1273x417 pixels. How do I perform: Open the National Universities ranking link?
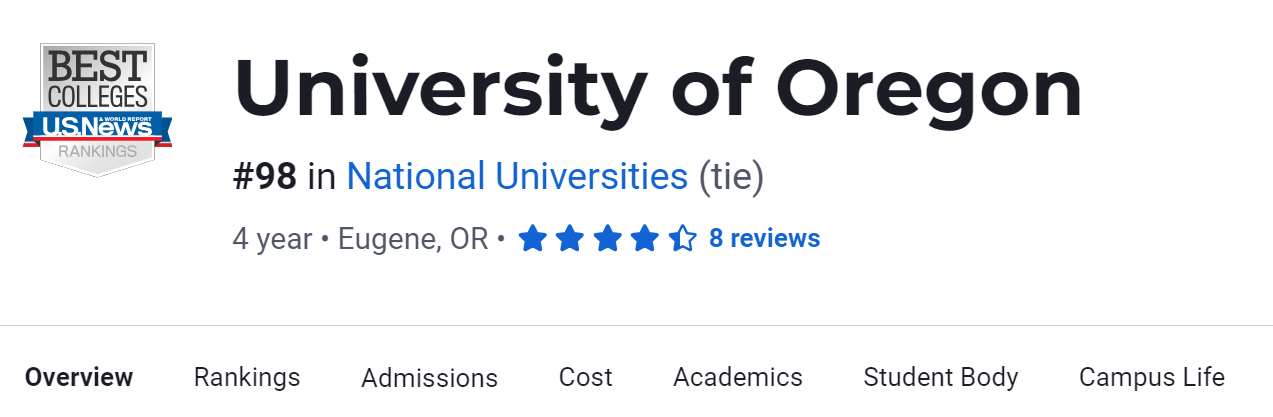[517, 177]
